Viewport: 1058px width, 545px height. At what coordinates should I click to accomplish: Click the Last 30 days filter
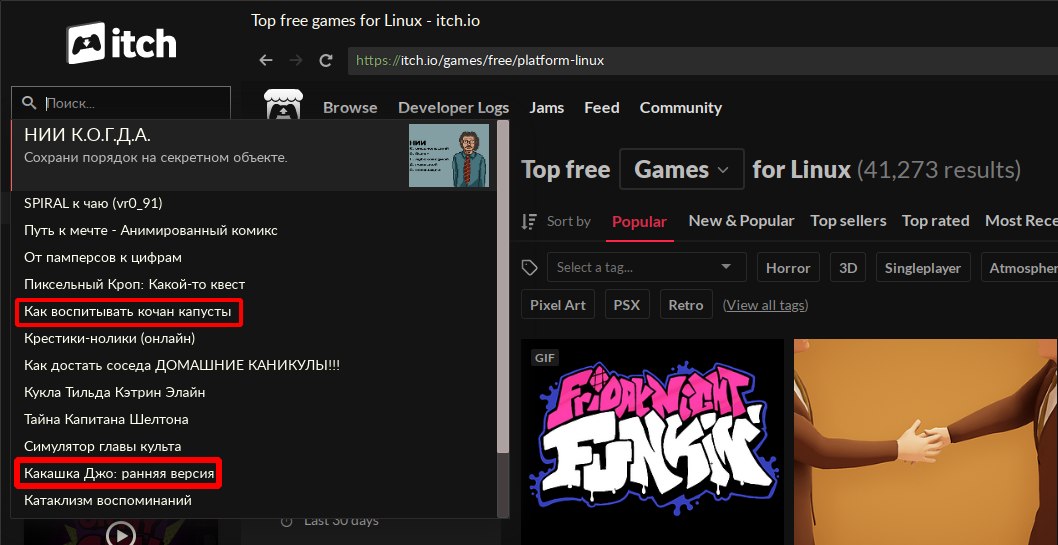341,521
